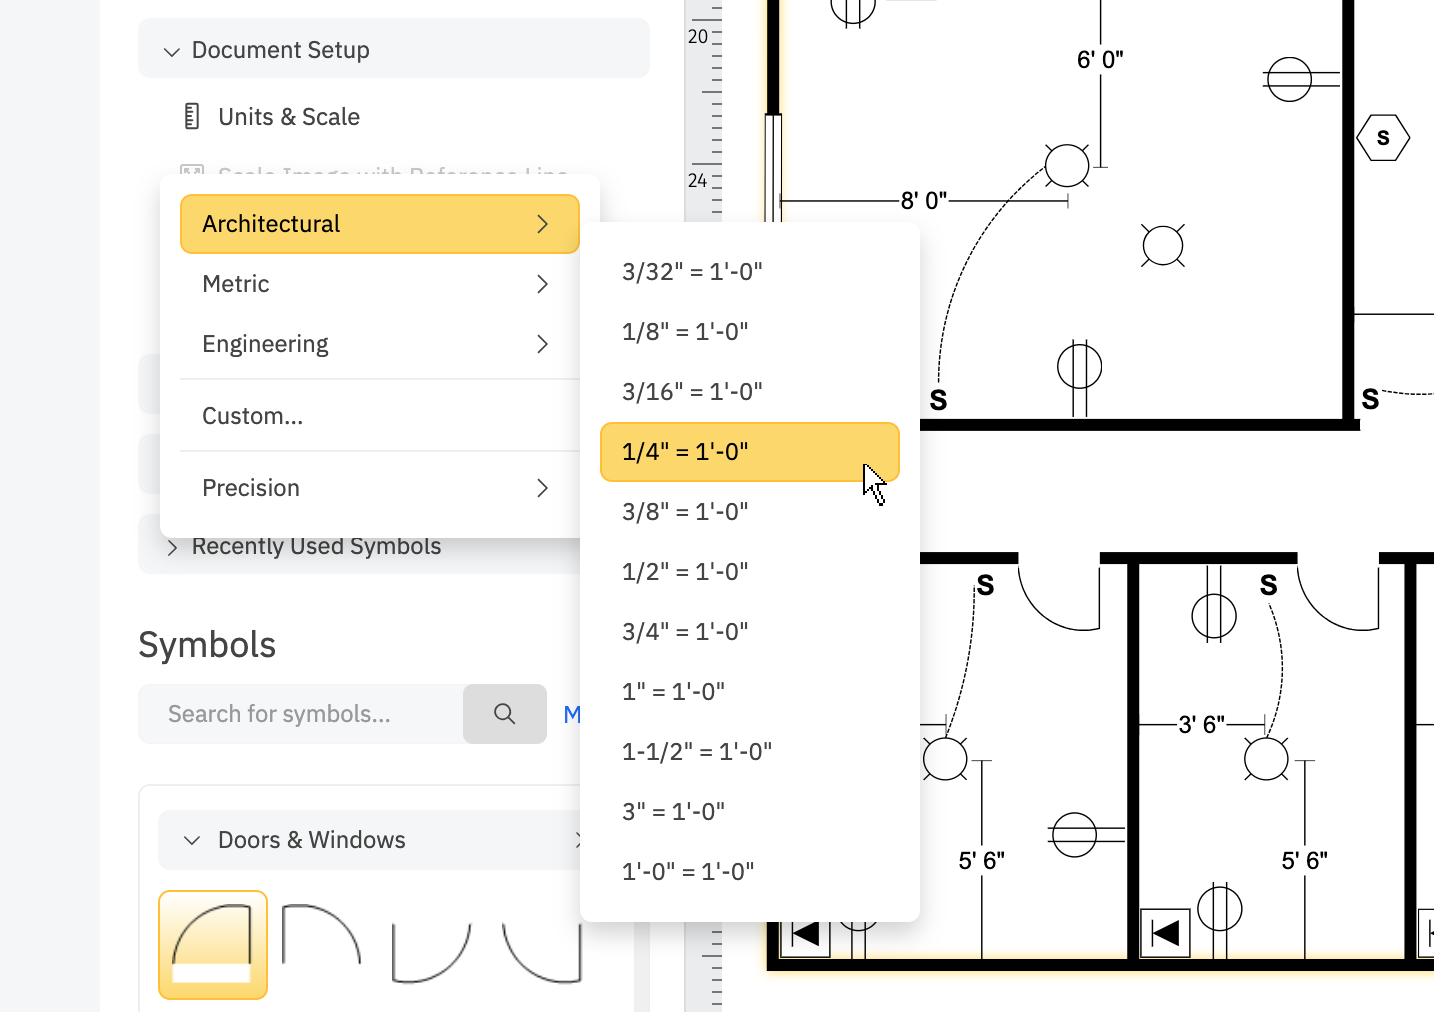1434x1012 pixels.
Task: Collapse the Document Setup section
Action: coord(171,49)
